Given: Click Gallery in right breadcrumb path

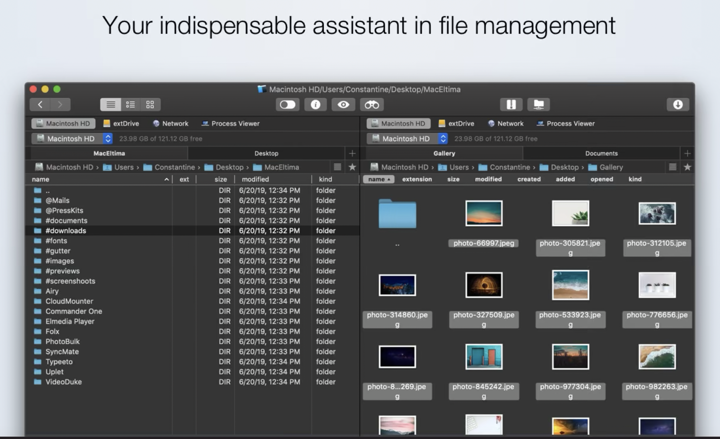Looking at the screenshot, I should 606,167.
